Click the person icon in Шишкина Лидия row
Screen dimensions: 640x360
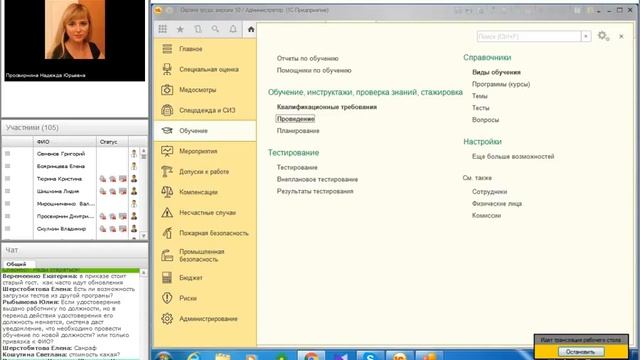[x=134, y=191]
